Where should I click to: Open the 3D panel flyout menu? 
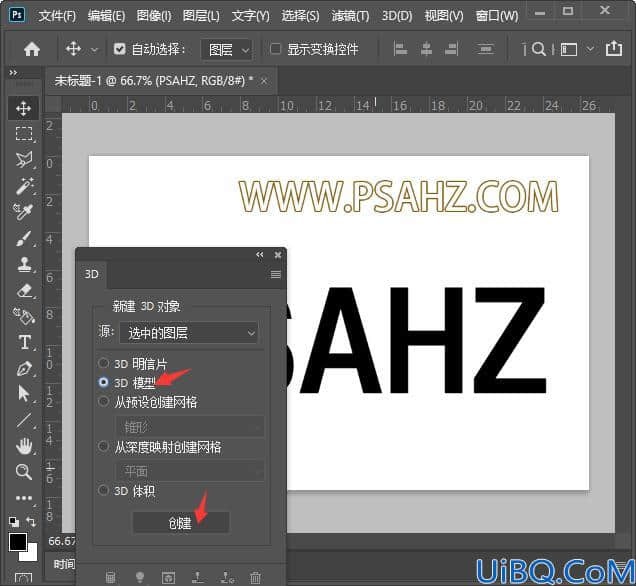tap(276, 275)
